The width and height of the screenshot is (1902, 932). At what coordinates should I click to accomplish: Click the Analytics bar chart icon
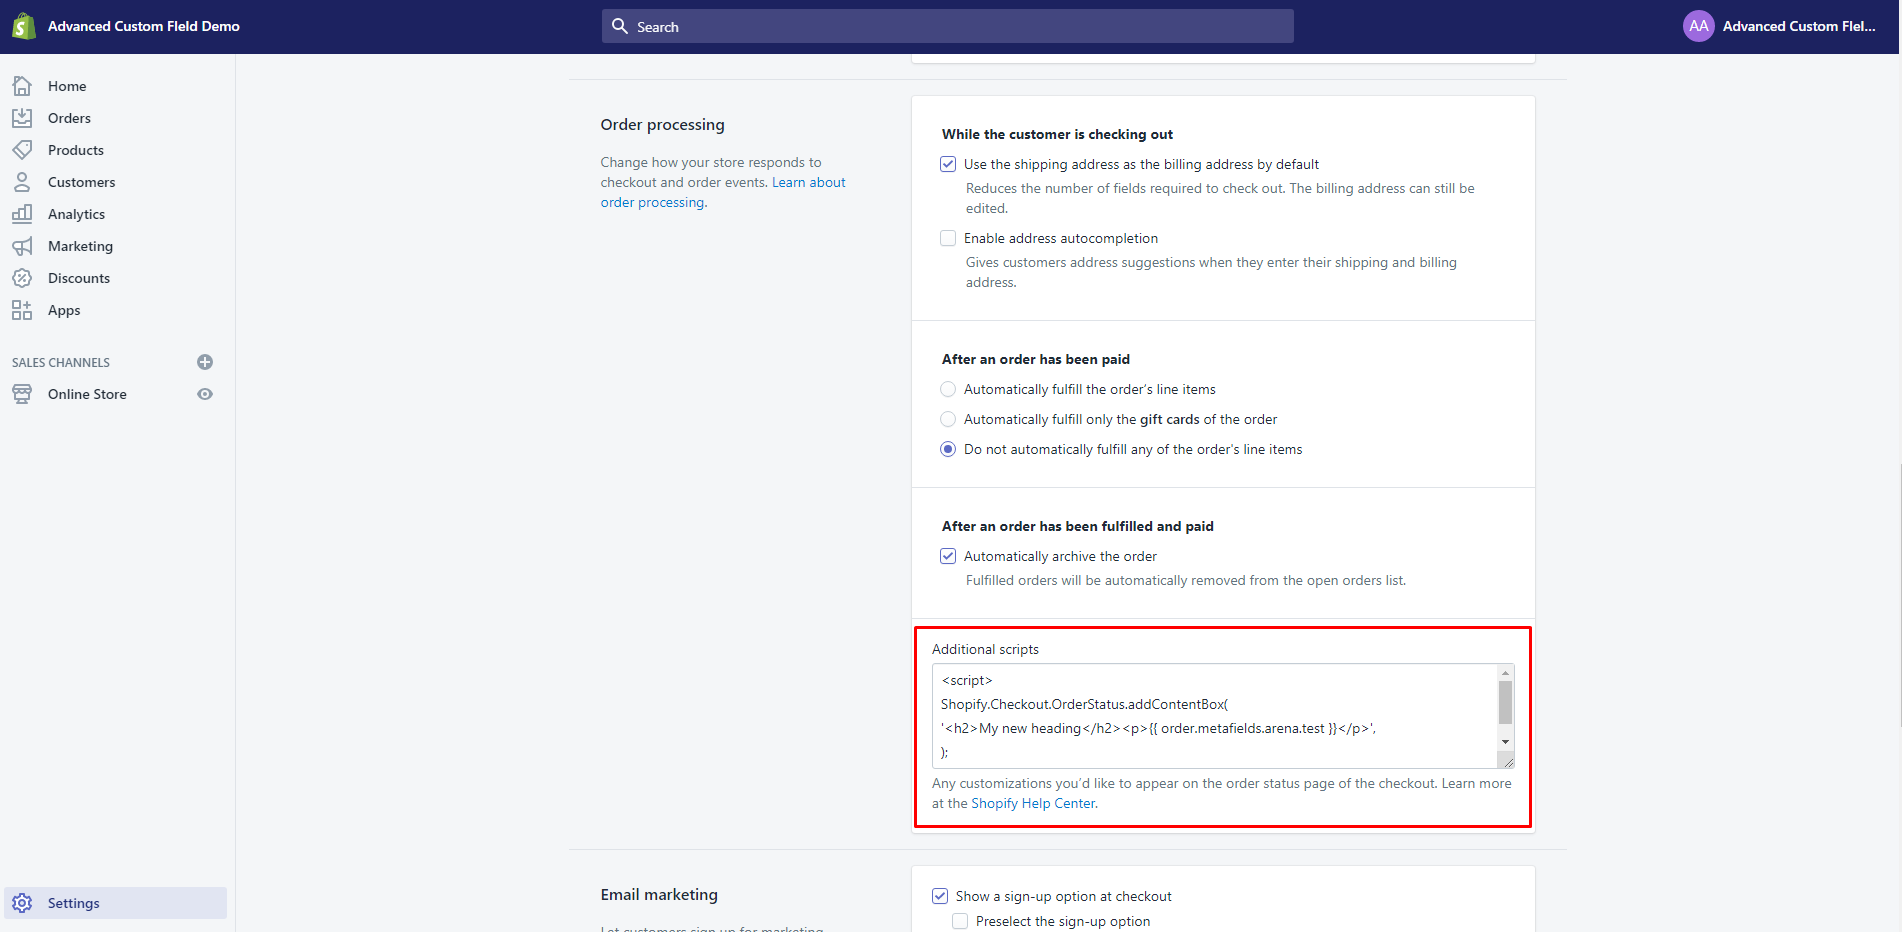tap(22, 214)
